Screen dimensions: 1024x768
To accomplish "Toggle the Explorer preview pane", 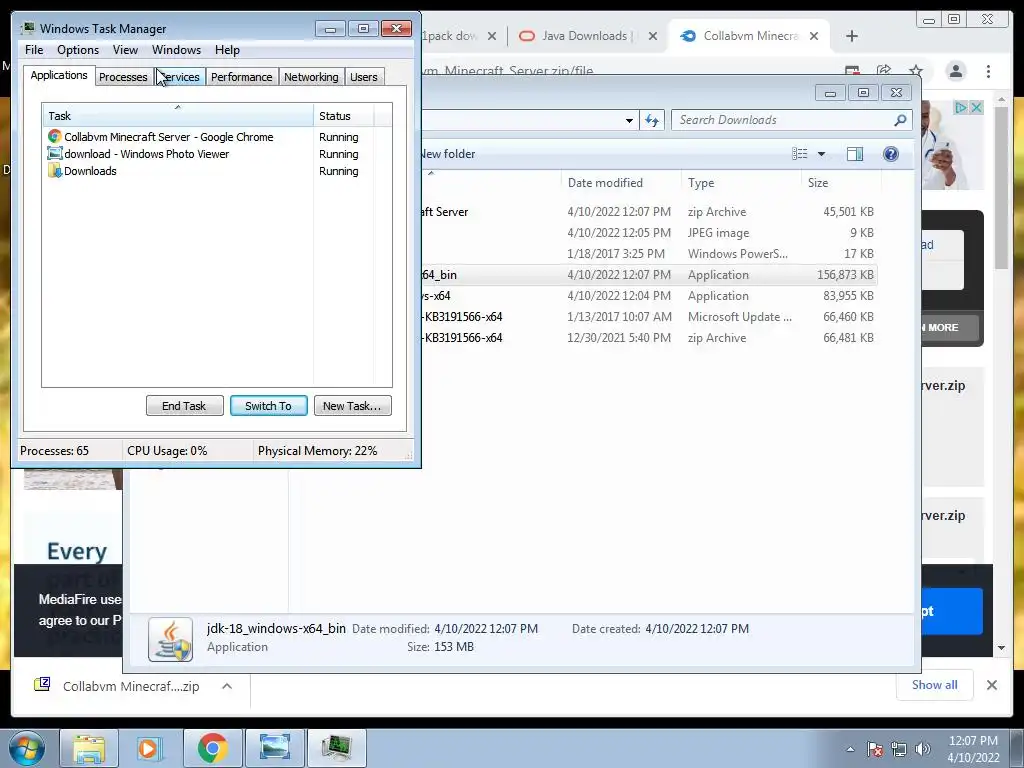I will pos(855,154).
